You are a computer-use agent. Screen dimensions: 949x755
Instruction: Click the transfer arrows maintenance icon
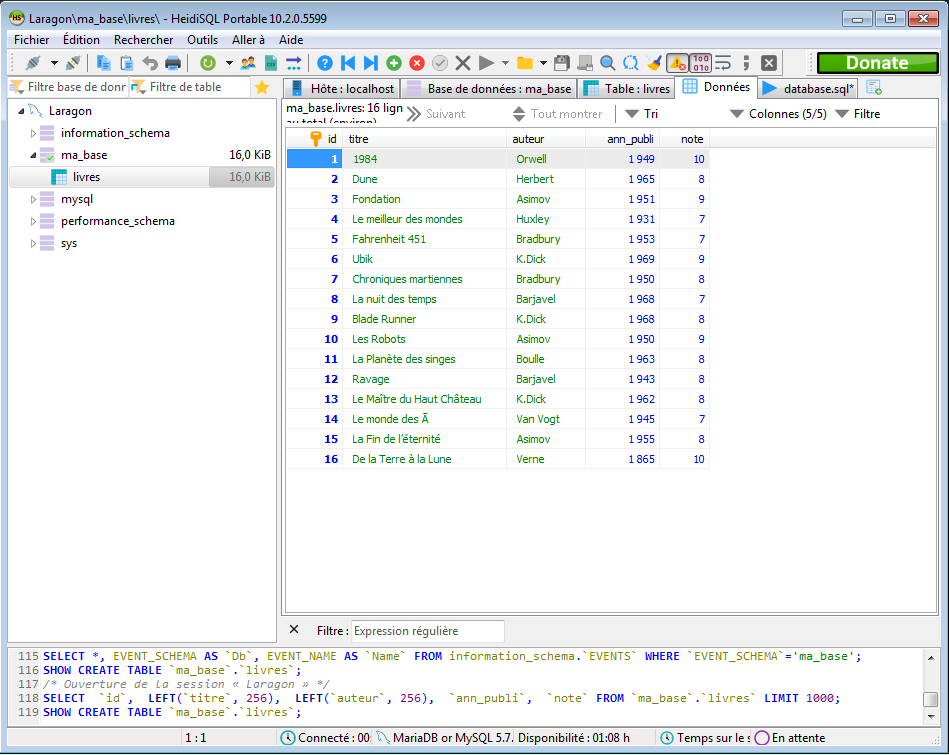[x=294, y=63]
